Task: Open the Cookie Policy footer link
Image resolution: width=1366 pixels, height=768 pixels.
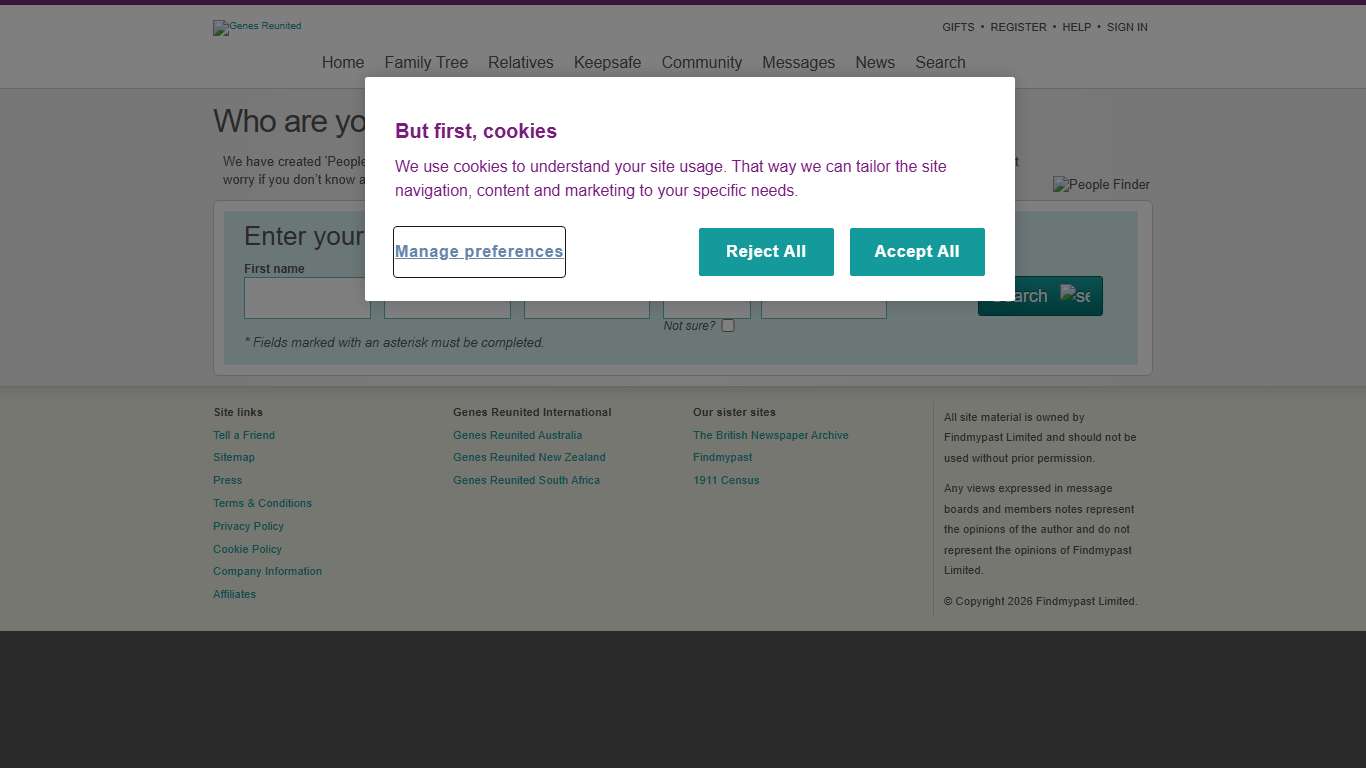Action: (247, 549)
